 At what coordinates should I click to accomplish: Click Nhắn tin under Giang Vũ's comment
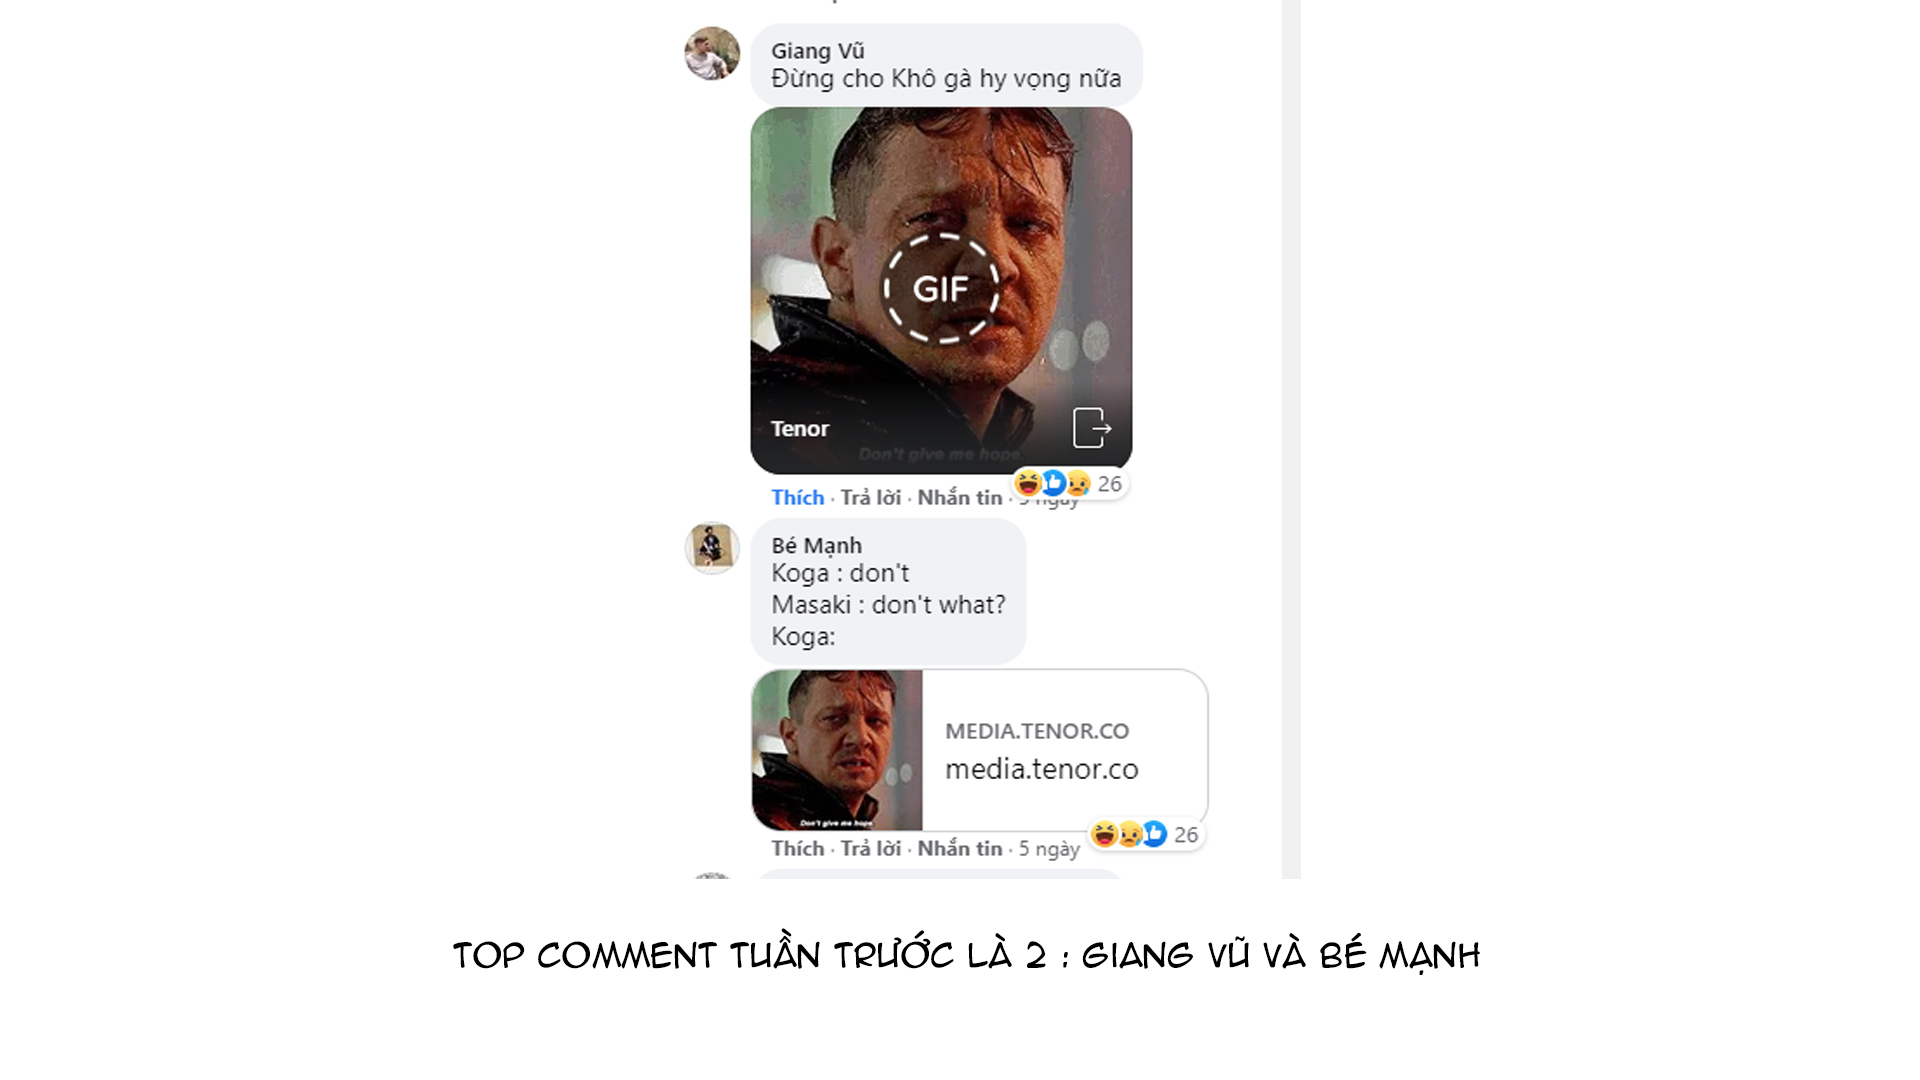point(959,497)
